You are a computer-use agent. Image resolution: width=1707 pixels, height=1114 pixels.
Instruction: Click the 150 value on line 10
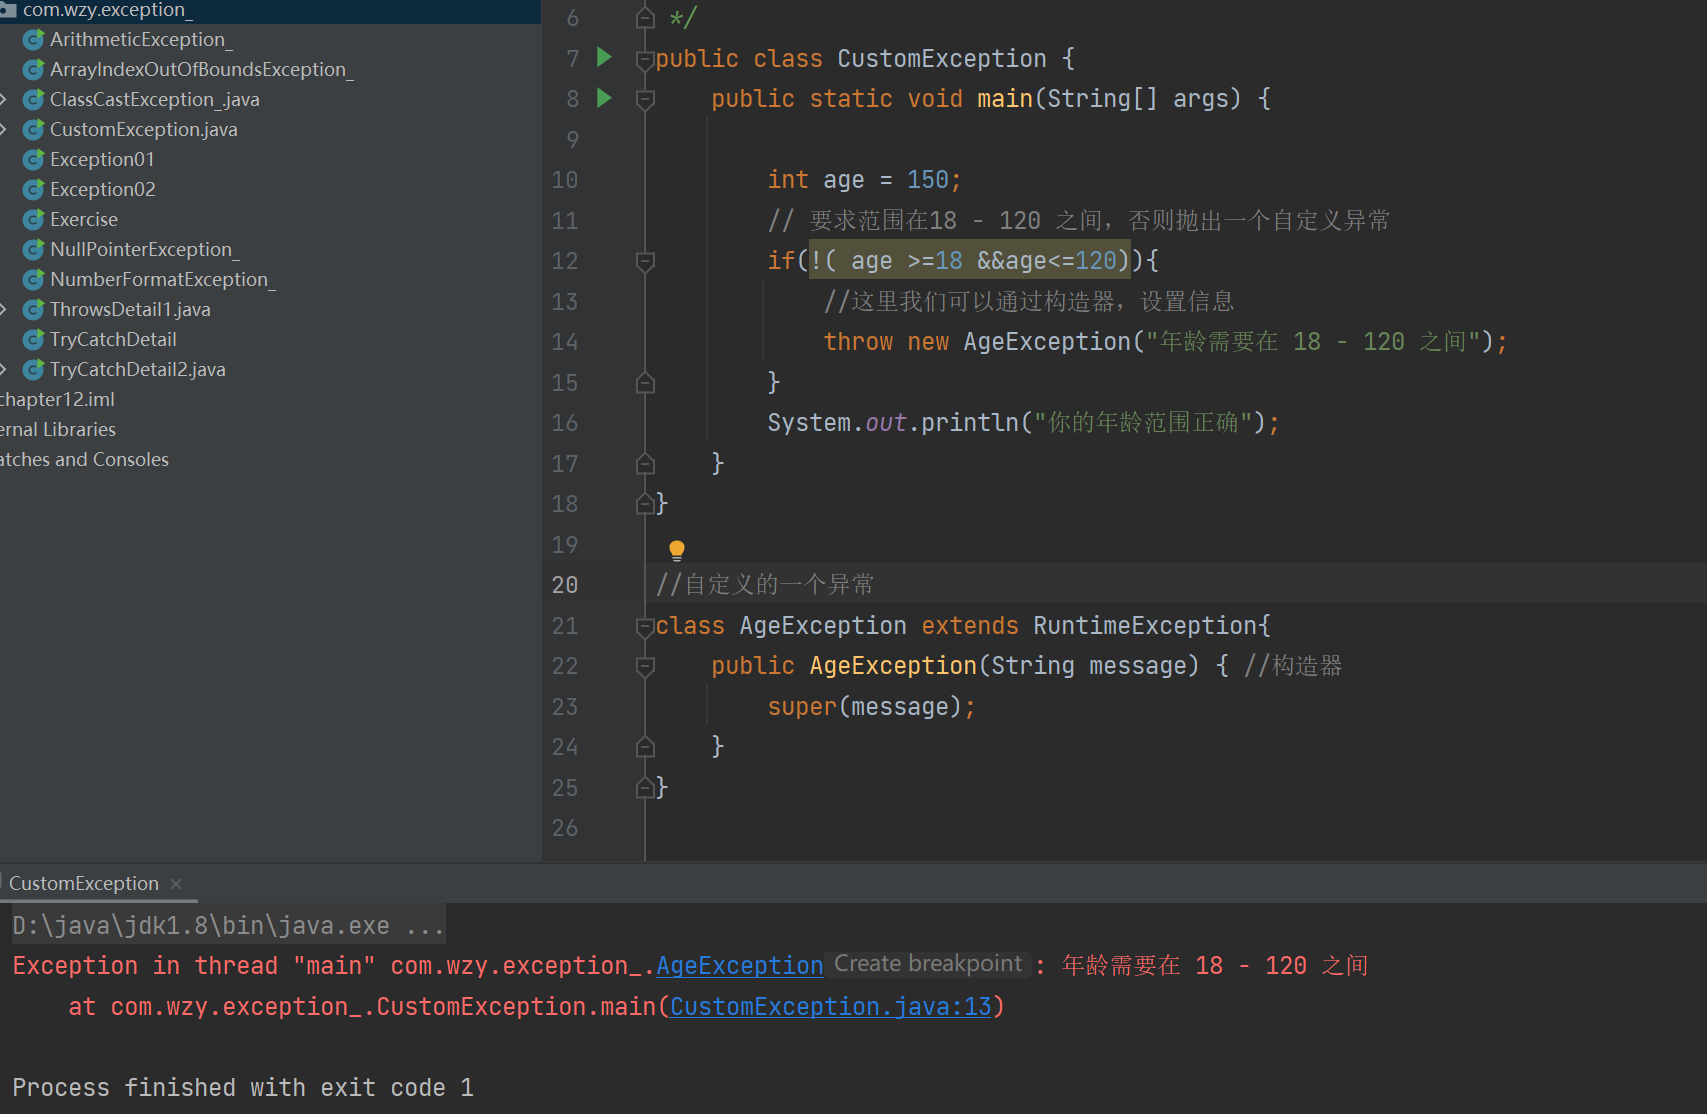point(927,180)
